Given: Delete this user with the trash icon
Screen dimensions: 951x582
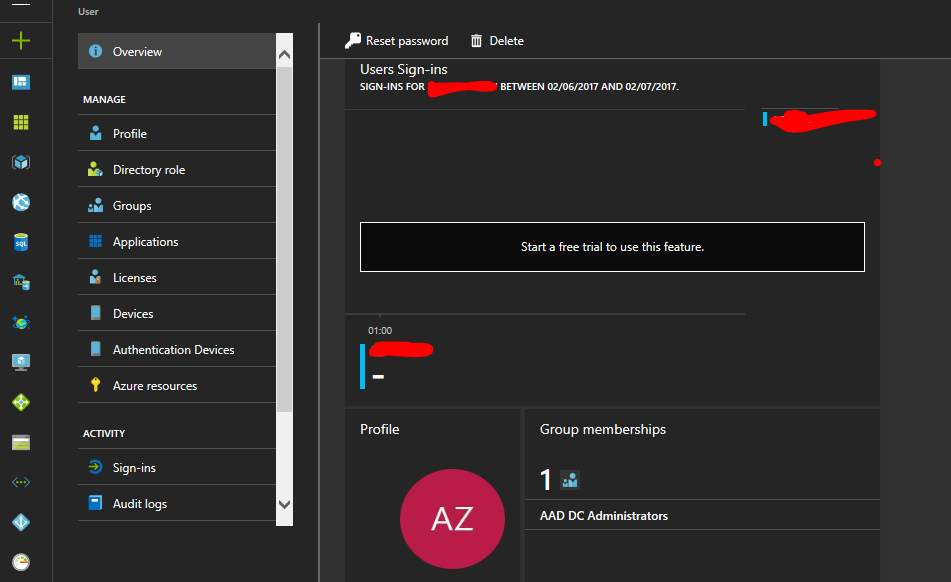Looking at the screenshot, I should [x=497, y=40].
